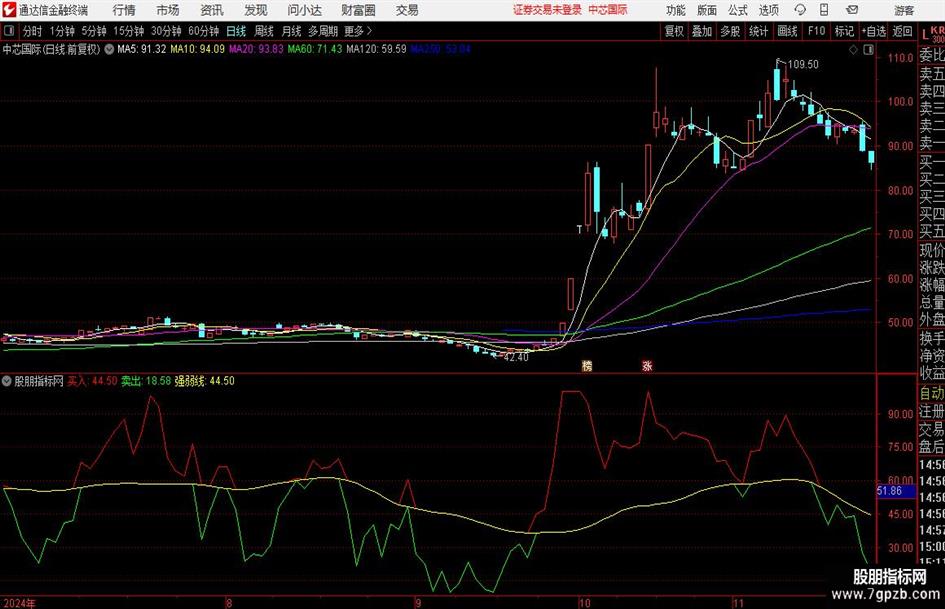Add stock via +自选 button
The image size is (945, 609).
(x=873, y=31)
